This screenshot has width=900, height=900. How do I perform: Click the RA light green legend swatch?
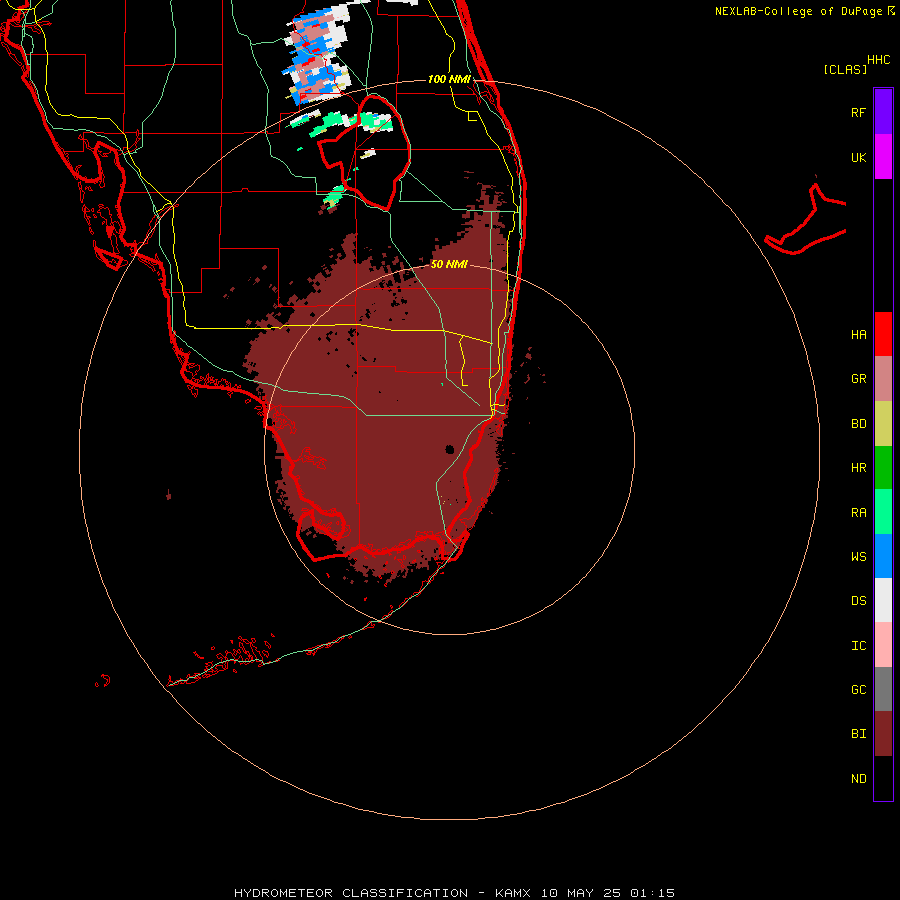pos(883,512)
